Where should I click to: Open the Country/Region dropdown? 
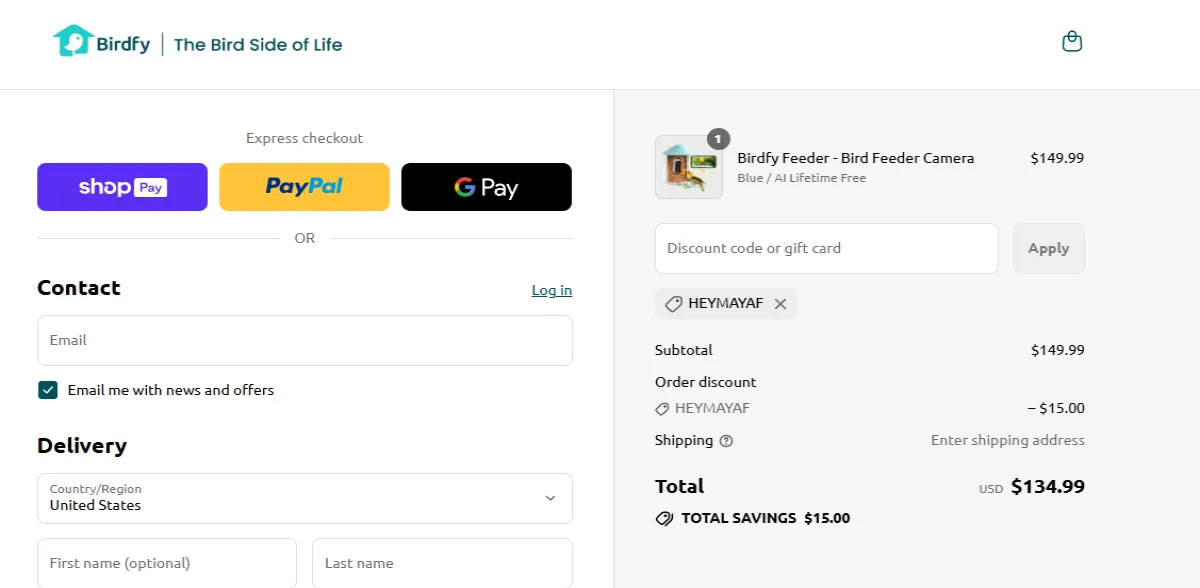pos(305,498)
